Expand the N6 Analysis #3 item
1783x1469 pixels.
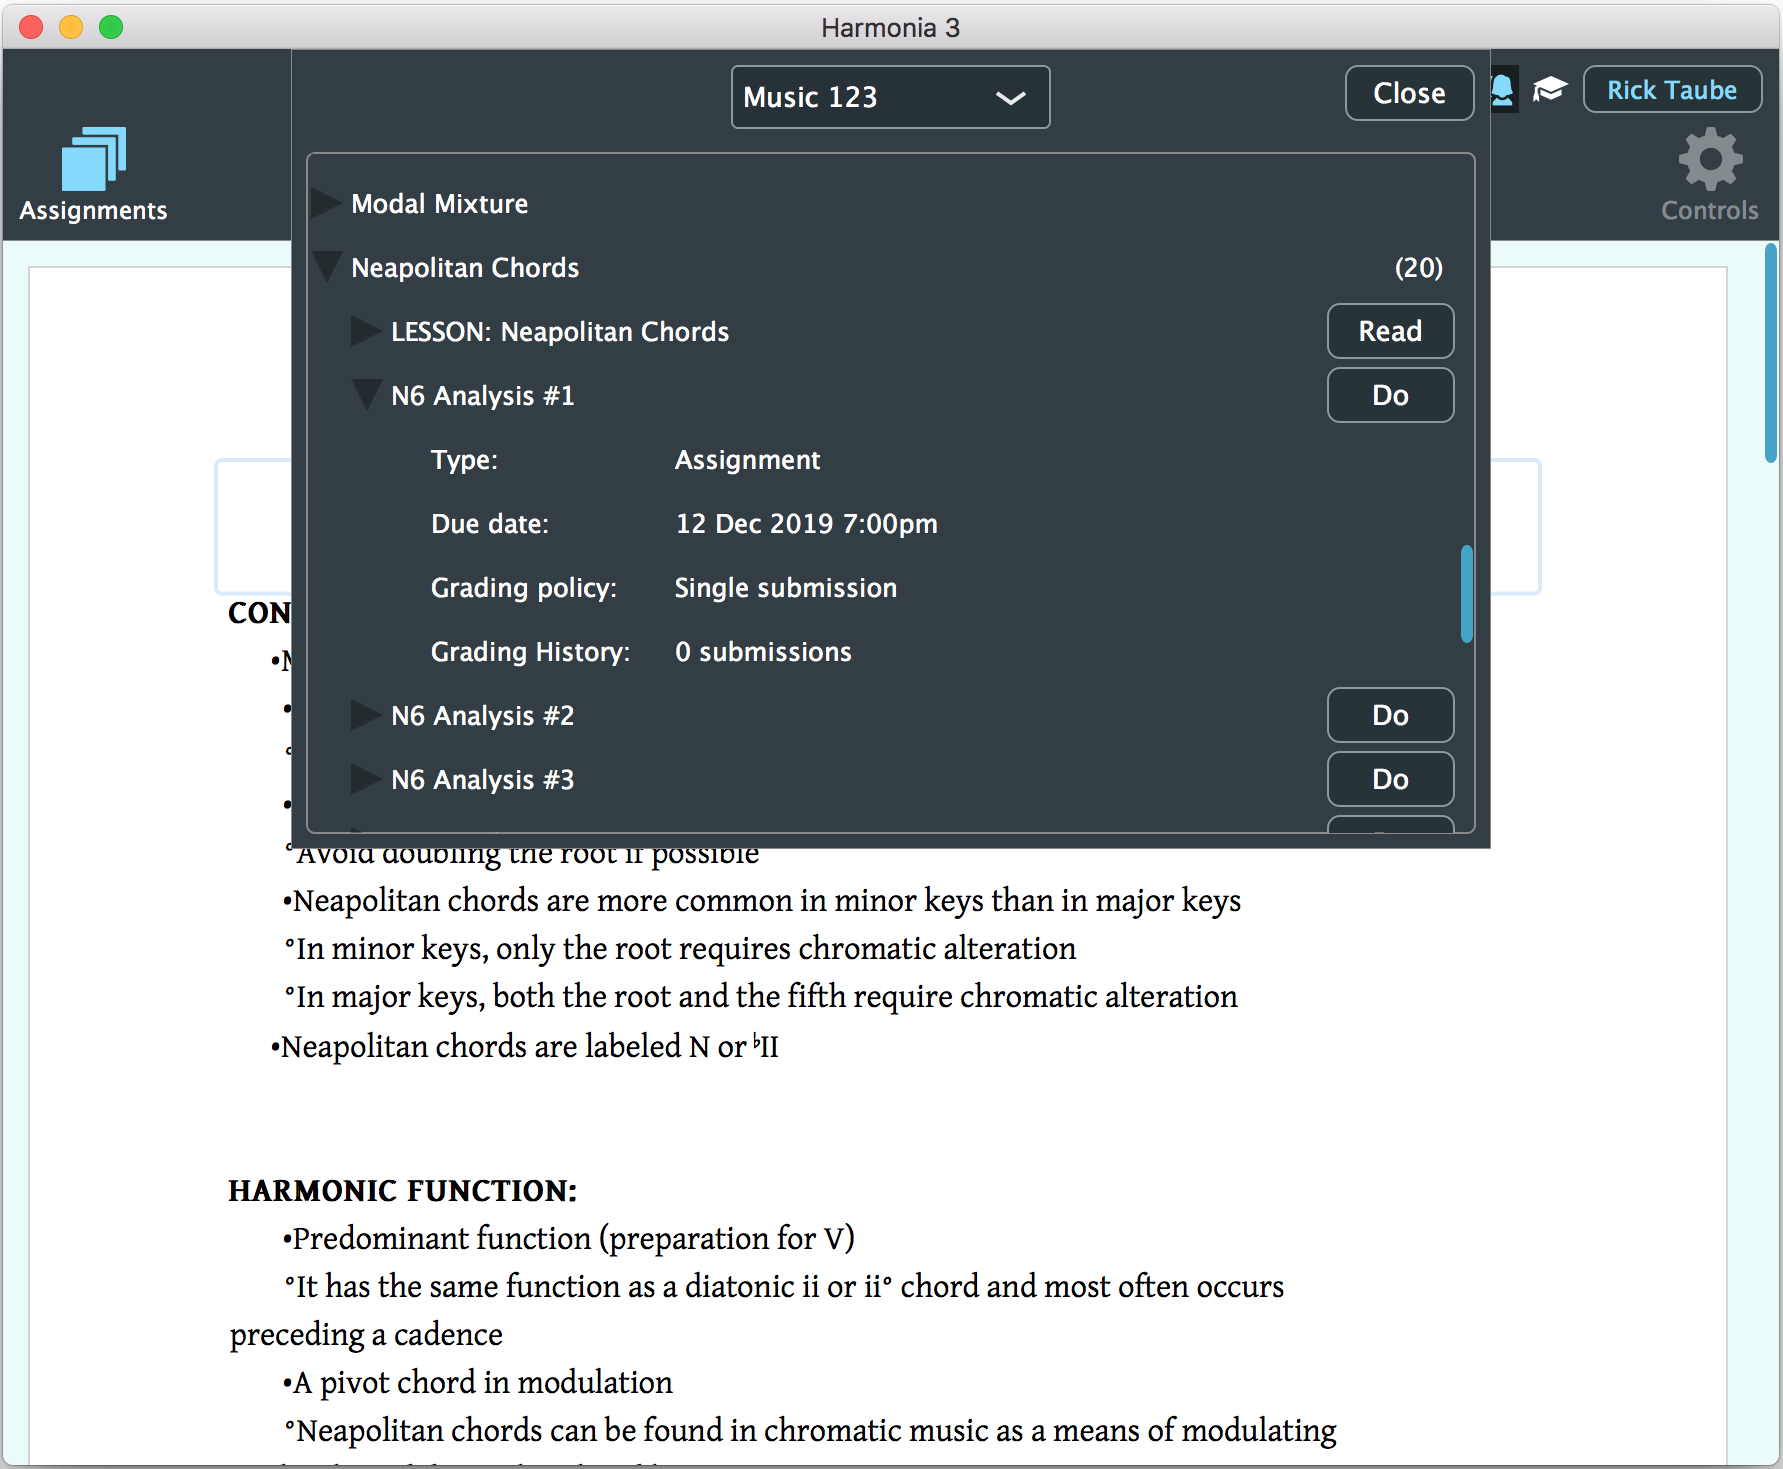365,780
